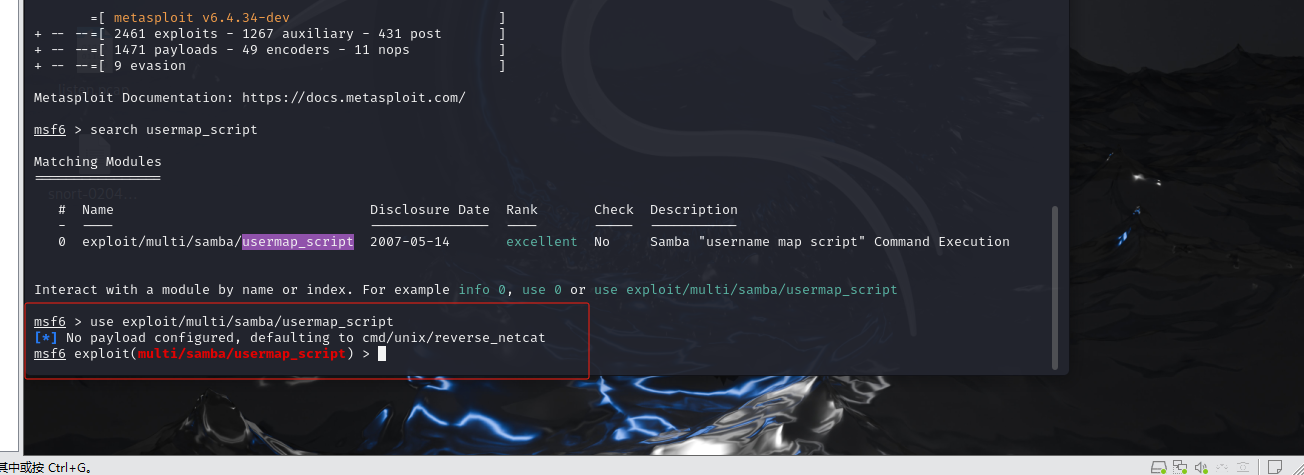Click the greyed USB device status icon
Viewport: 1304px width, 475px height.
tap(1222, 467)
